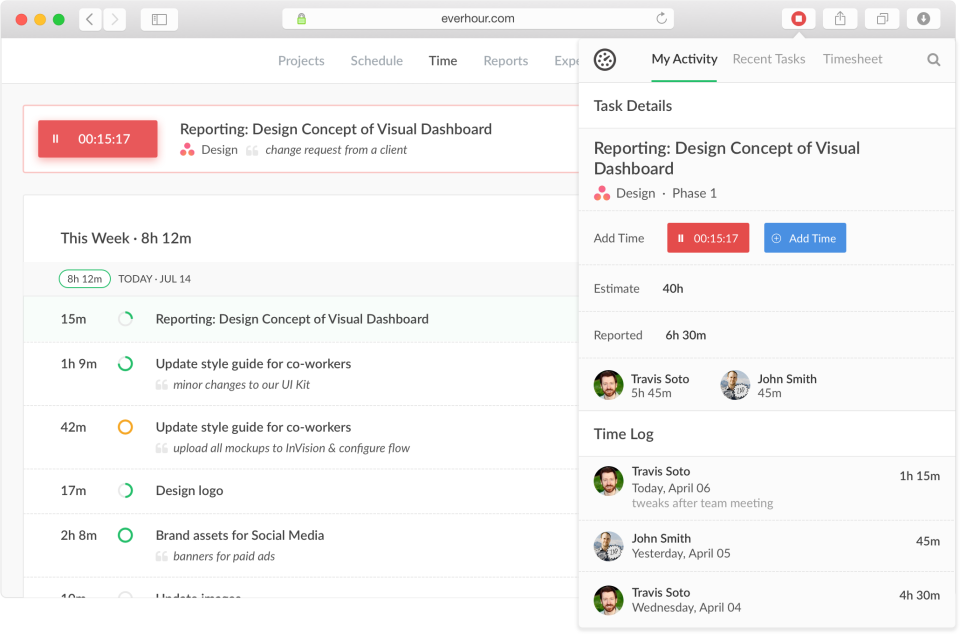Click the 'TODAY · JUL 14' date label
The height and width of the screenshot is (634, 960).
154,279
